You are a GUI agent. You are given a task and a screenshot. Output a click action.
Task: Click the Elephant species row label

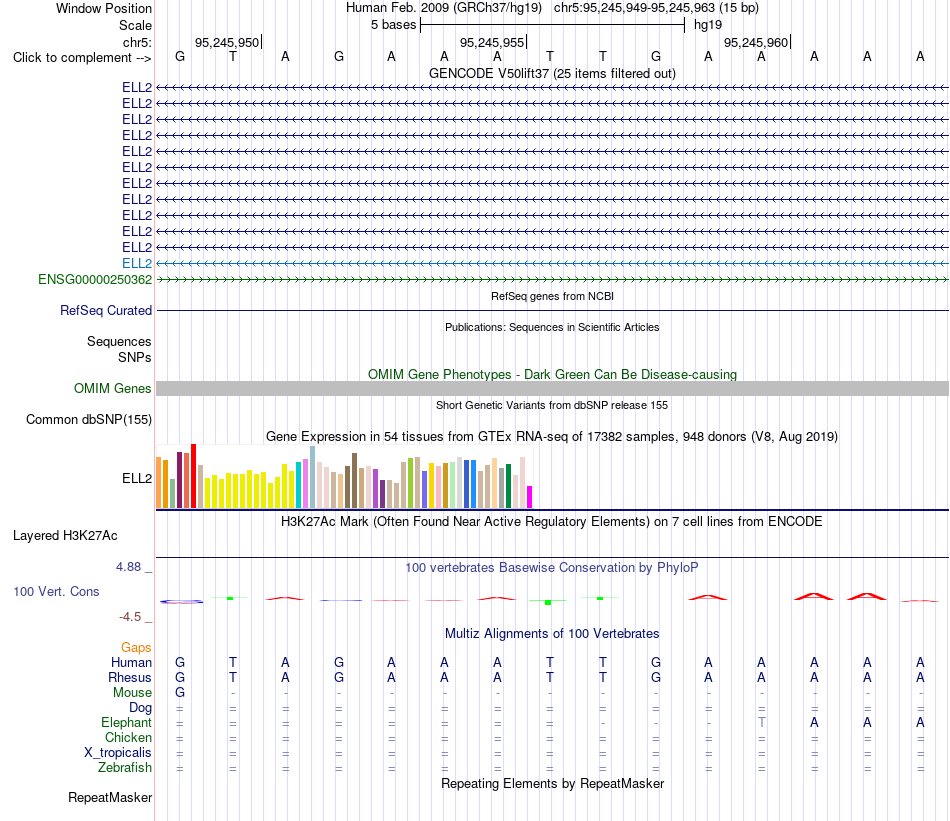click(x=126, y=723)
